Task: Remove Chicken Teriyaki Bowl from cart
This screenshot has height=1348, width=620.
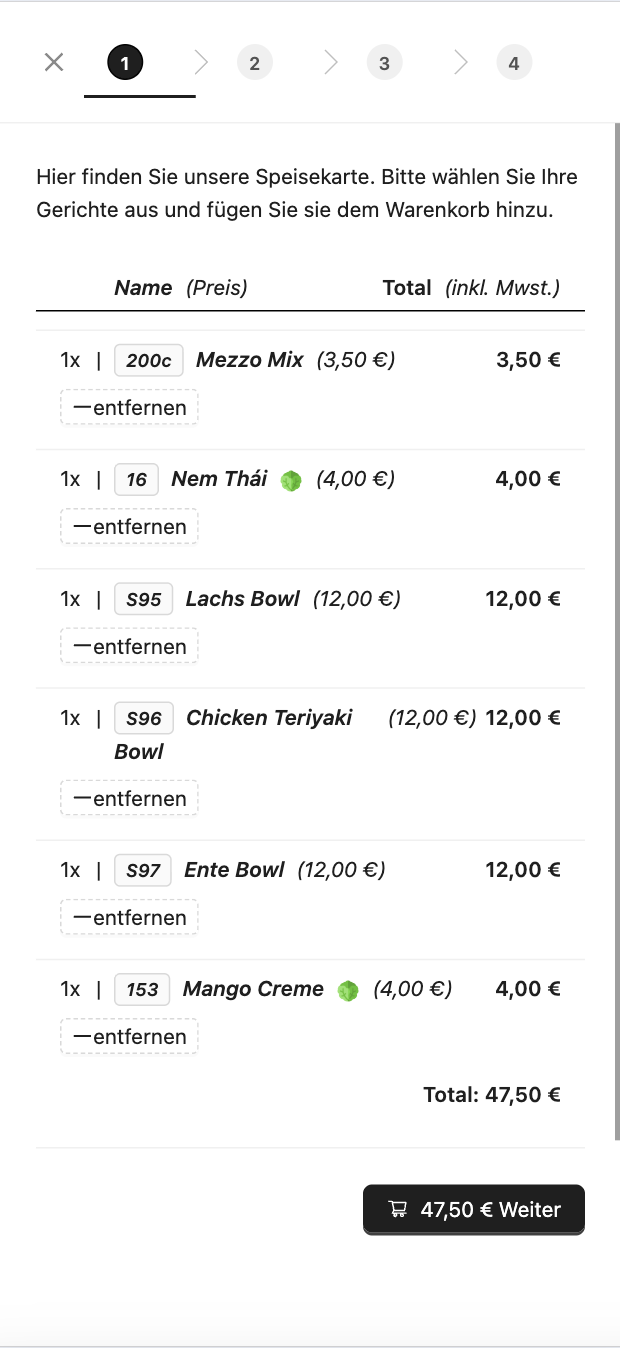Action: 129,798
